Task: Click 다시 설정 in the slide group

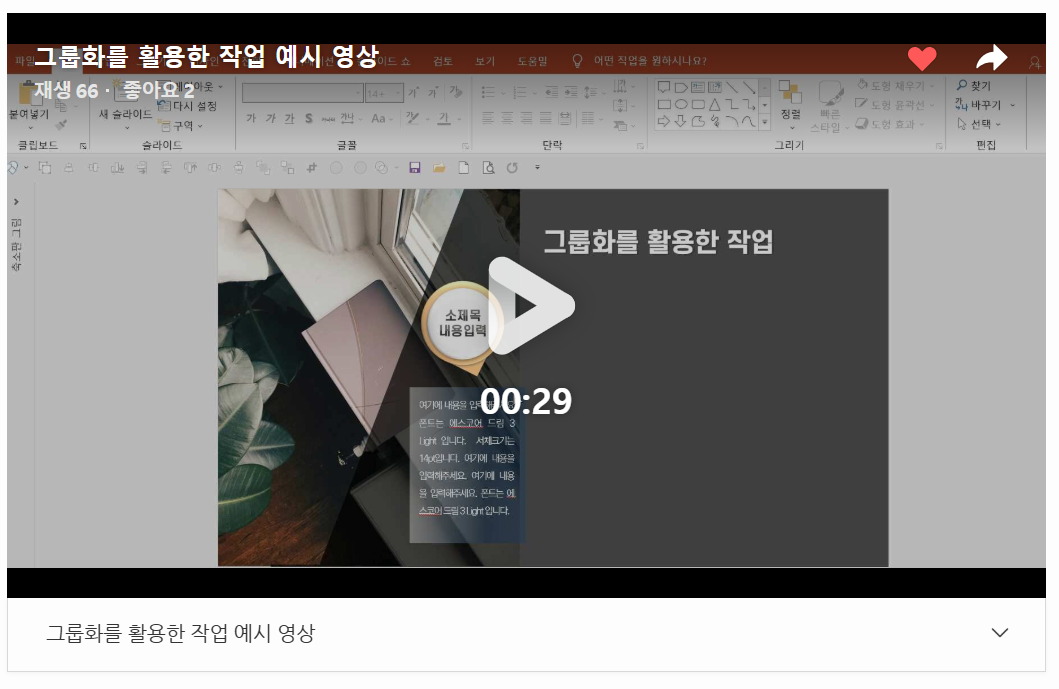Action: [x=188, y=106]
